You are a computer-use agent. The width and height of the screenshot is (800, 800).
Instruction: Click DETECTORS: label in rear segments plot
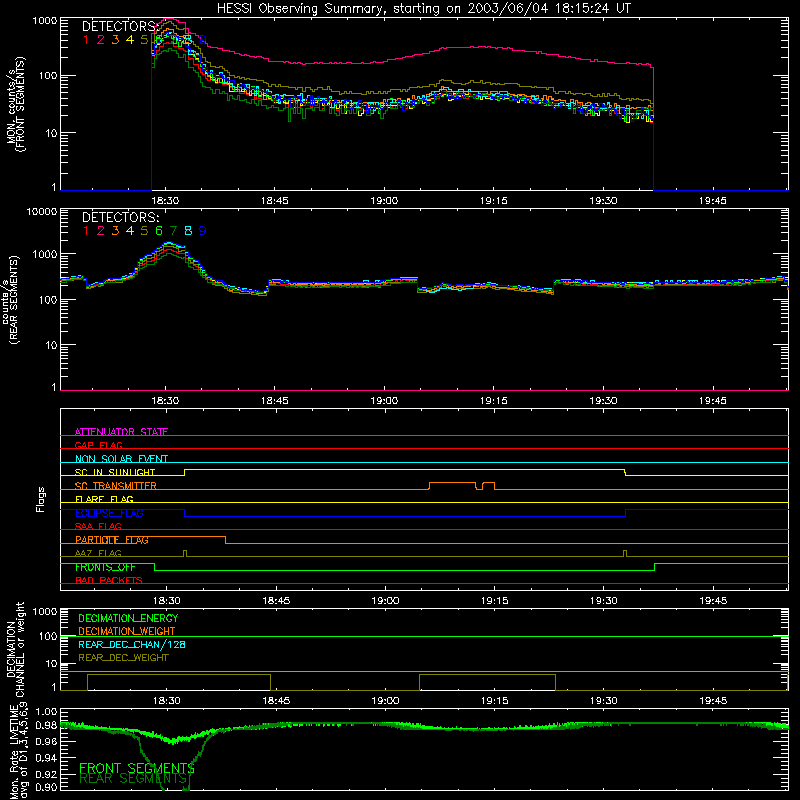click(x=120, y=217)
